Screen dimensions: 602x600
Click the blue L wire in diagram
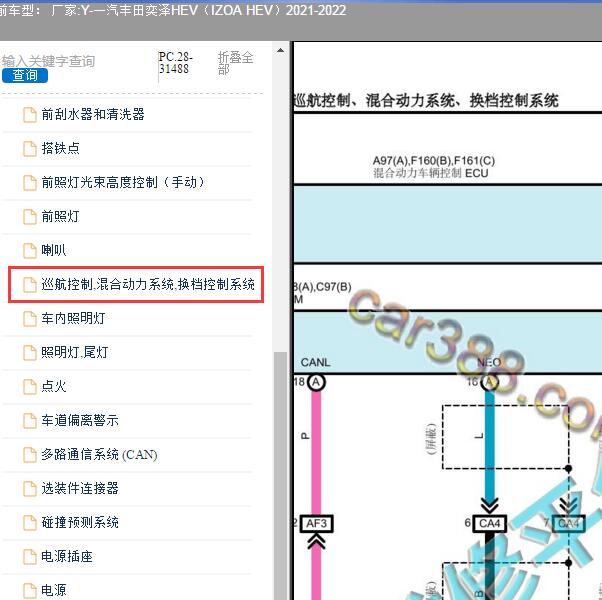pyautogui.click(x=490, y=445)
